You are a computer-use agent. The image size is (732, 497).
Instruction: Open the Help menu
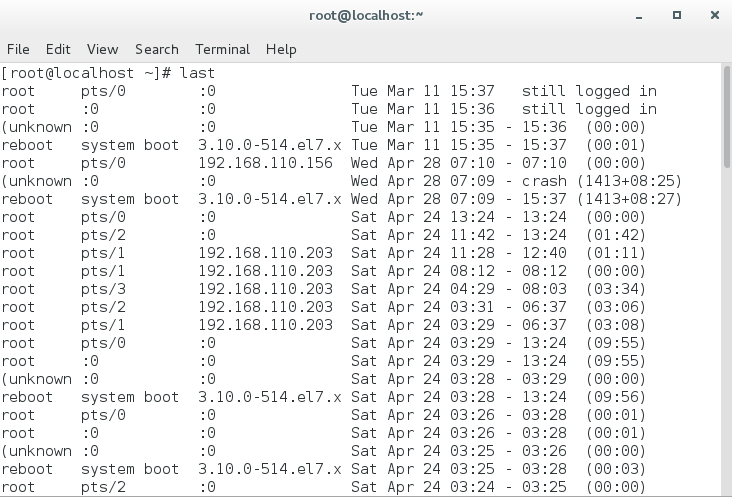click(x=281, y=49)
